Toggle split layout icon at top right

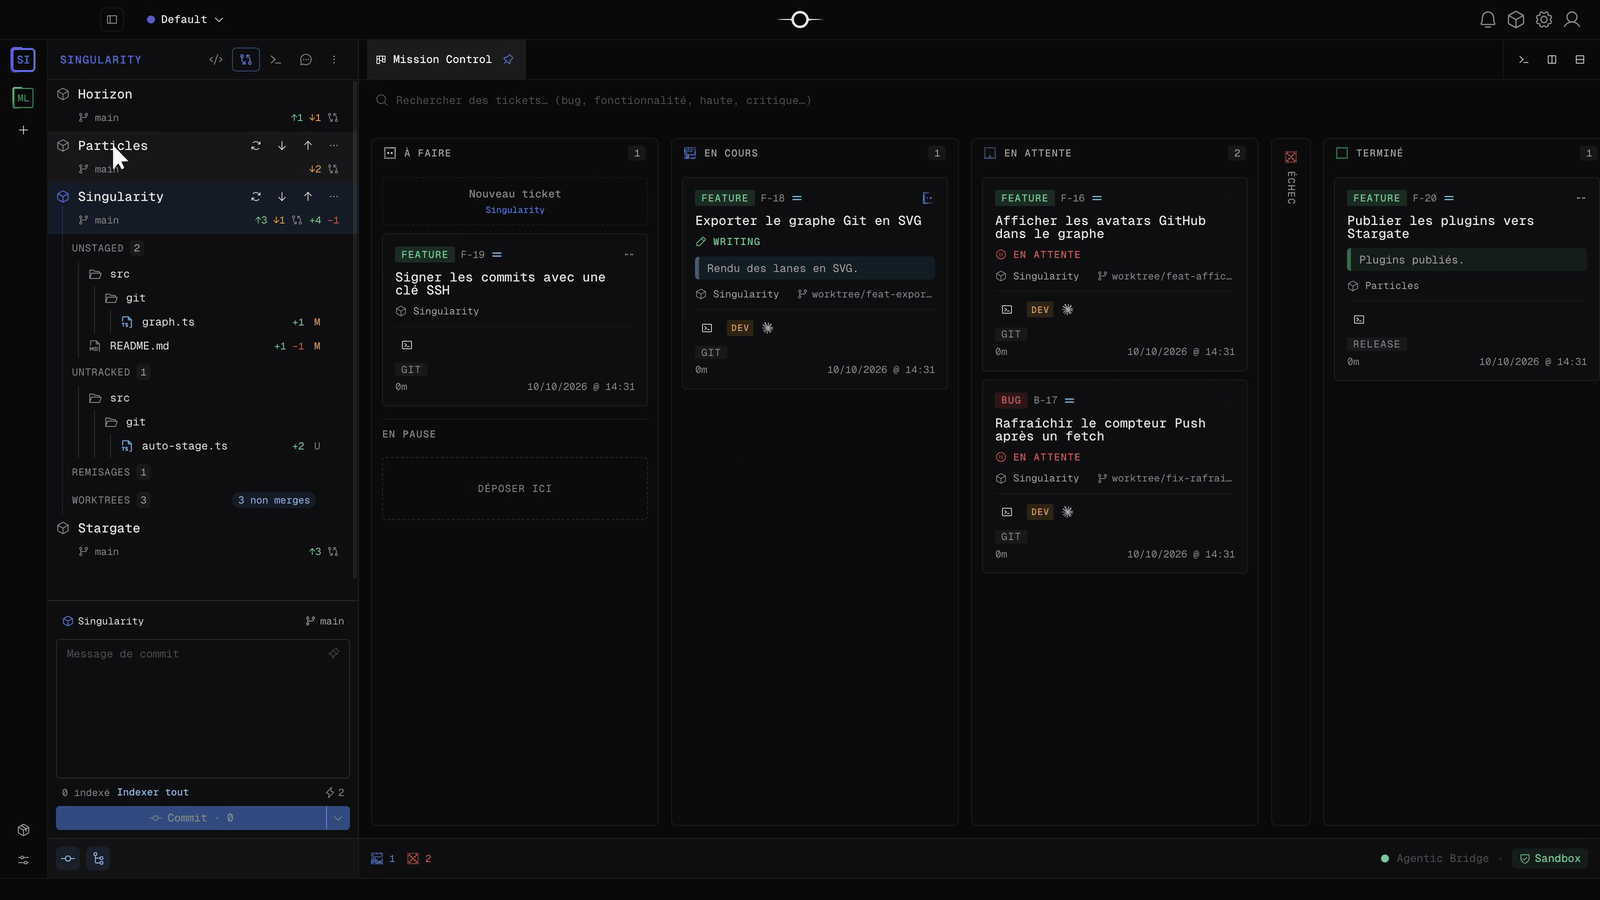[x=1552, y=60]
